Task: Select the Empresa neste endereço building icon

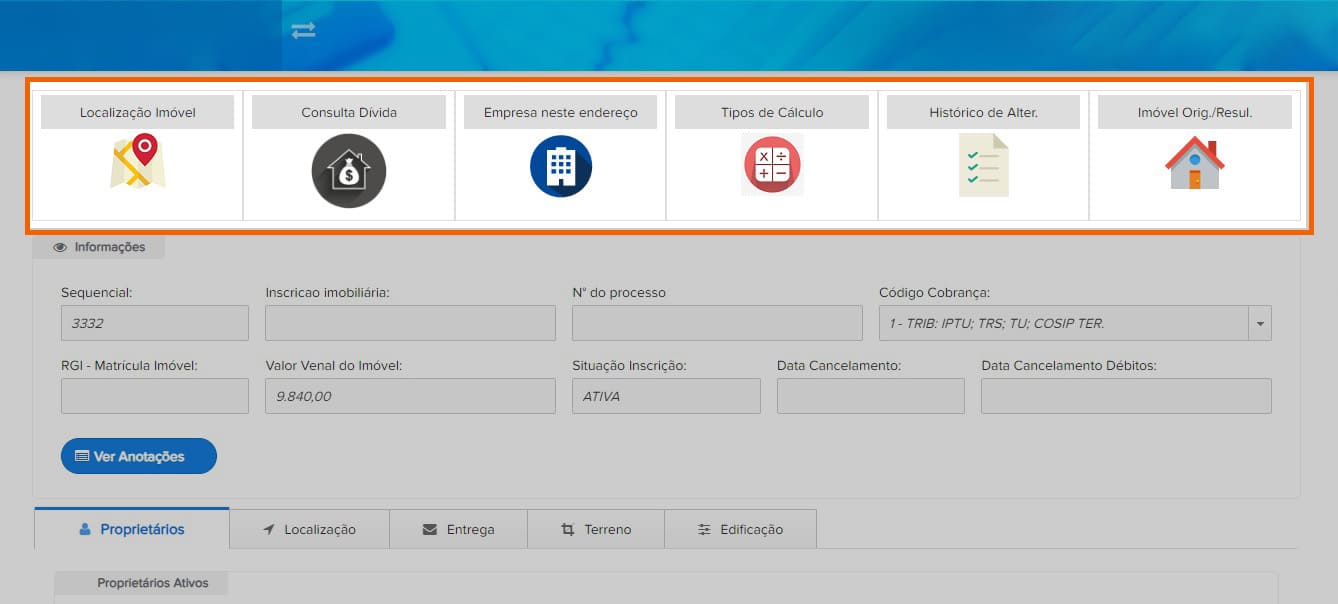Action: (x=561, y=166)
